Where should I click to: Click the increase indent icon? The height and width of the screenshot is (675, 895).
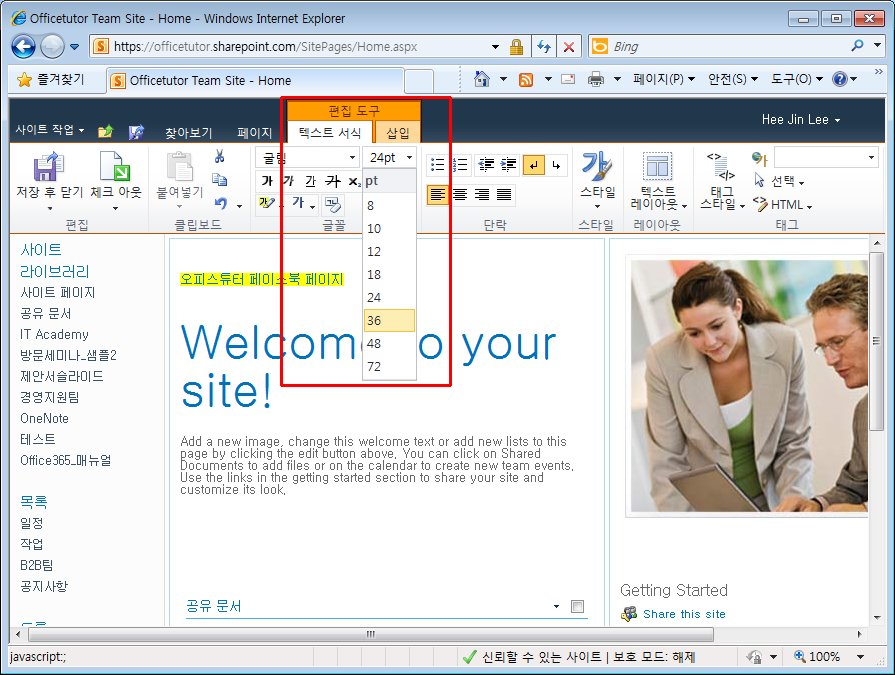[x=508, y=165]
